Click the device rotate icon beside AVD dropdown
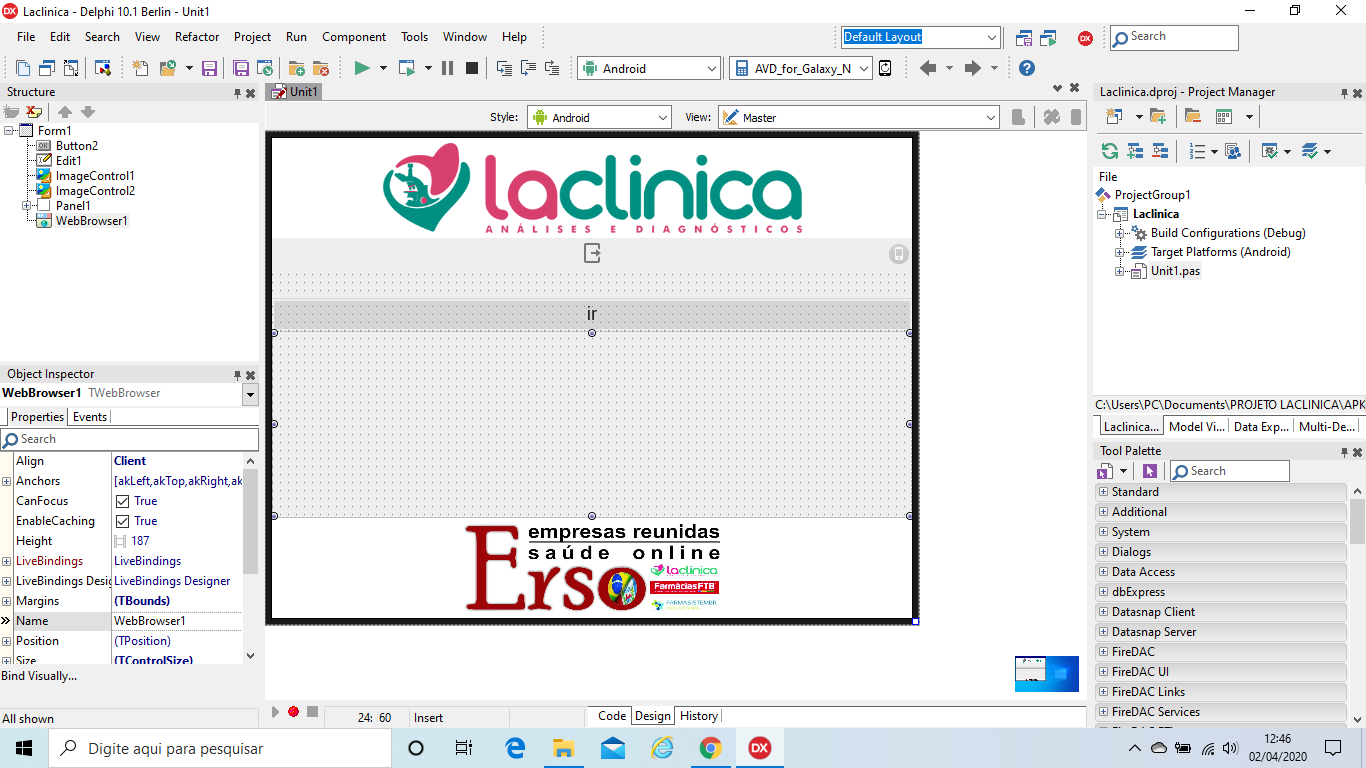The image size is (1366, 768). 884,68
